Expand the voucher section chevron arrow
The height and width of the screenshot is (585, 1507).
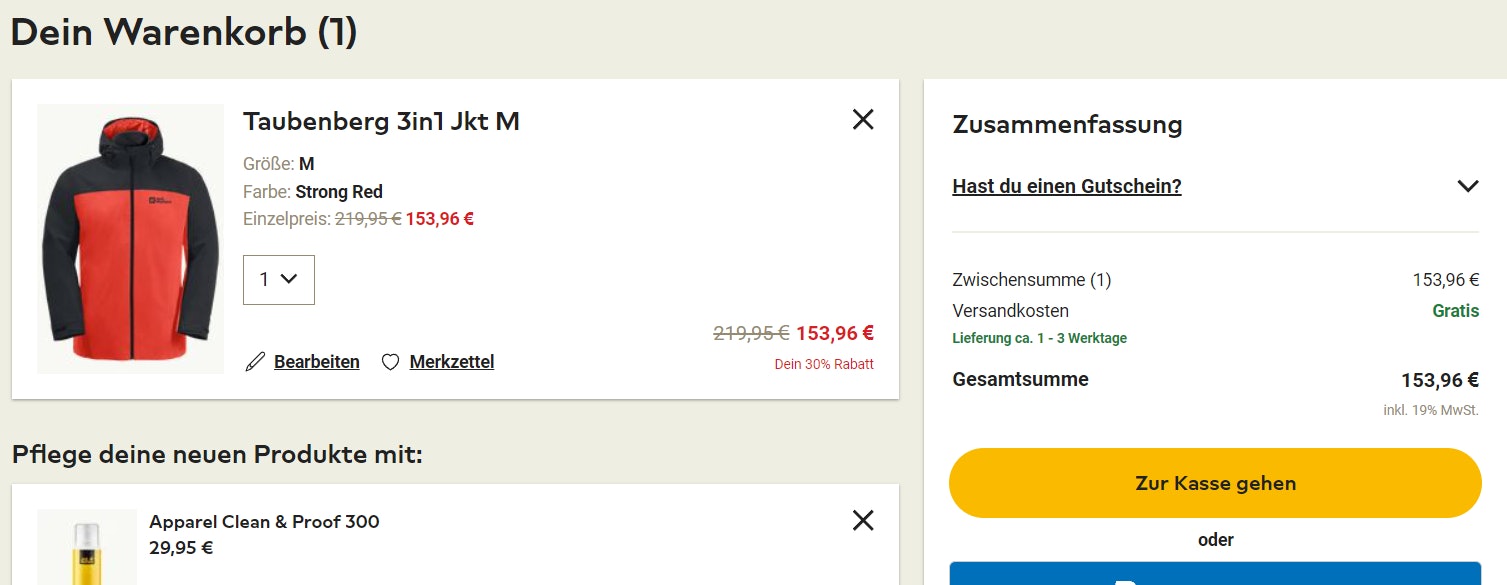1467,186
